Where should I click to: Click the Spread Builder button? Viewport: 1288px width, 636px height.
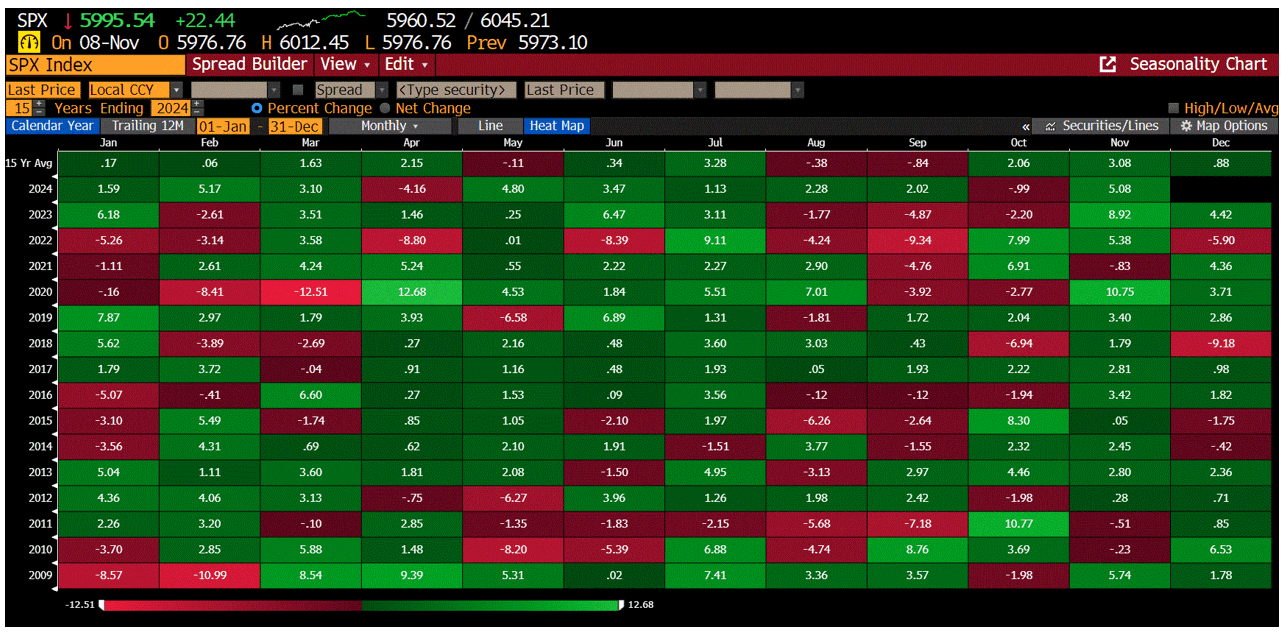pos(249,63)
